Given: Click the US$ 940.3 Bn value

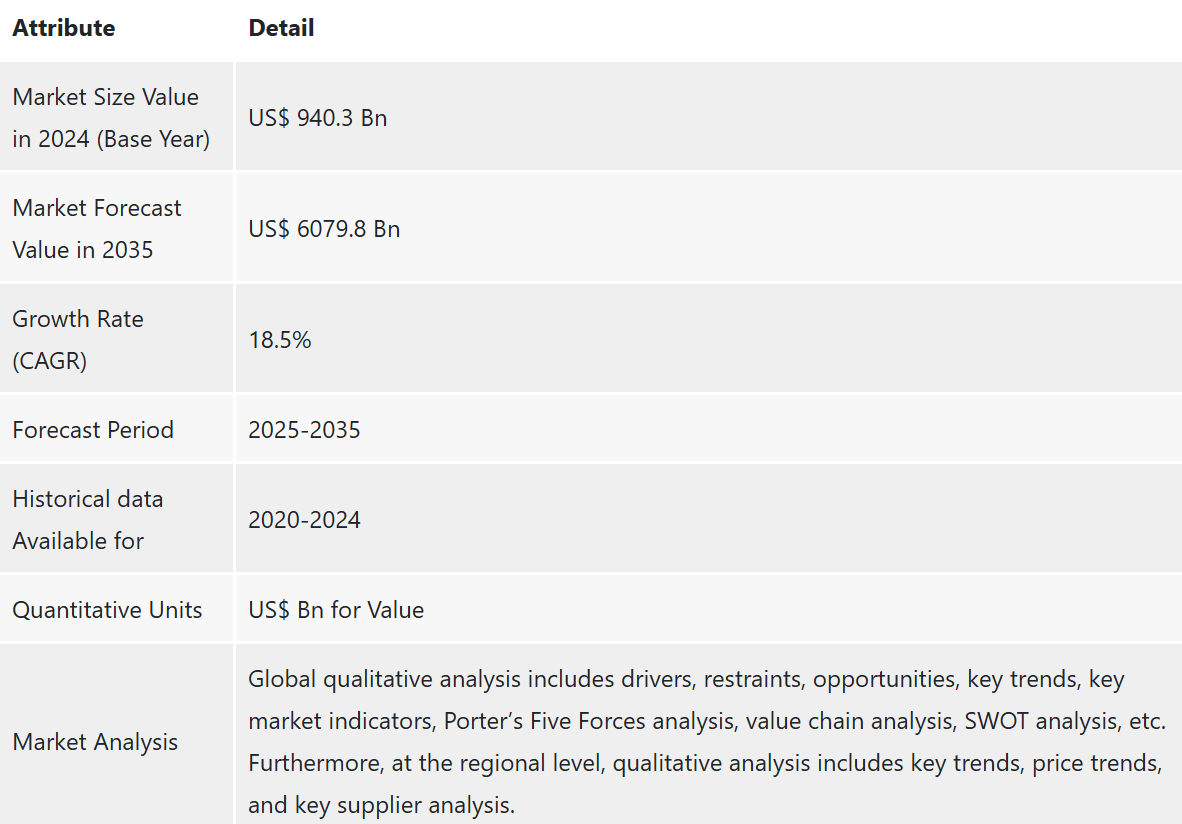Looking at the screenshot, I should click(x=317, y=118).
